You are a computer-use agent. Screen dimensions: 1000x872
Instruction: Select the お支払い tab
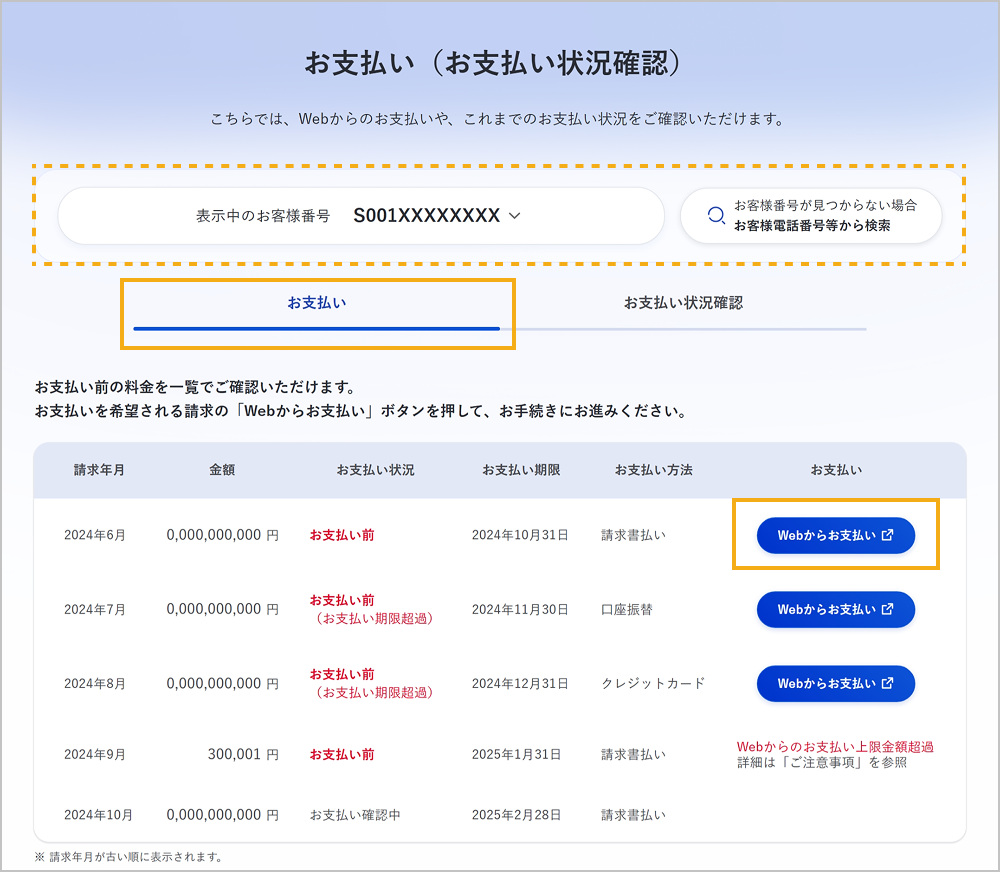tap(317, 303)
